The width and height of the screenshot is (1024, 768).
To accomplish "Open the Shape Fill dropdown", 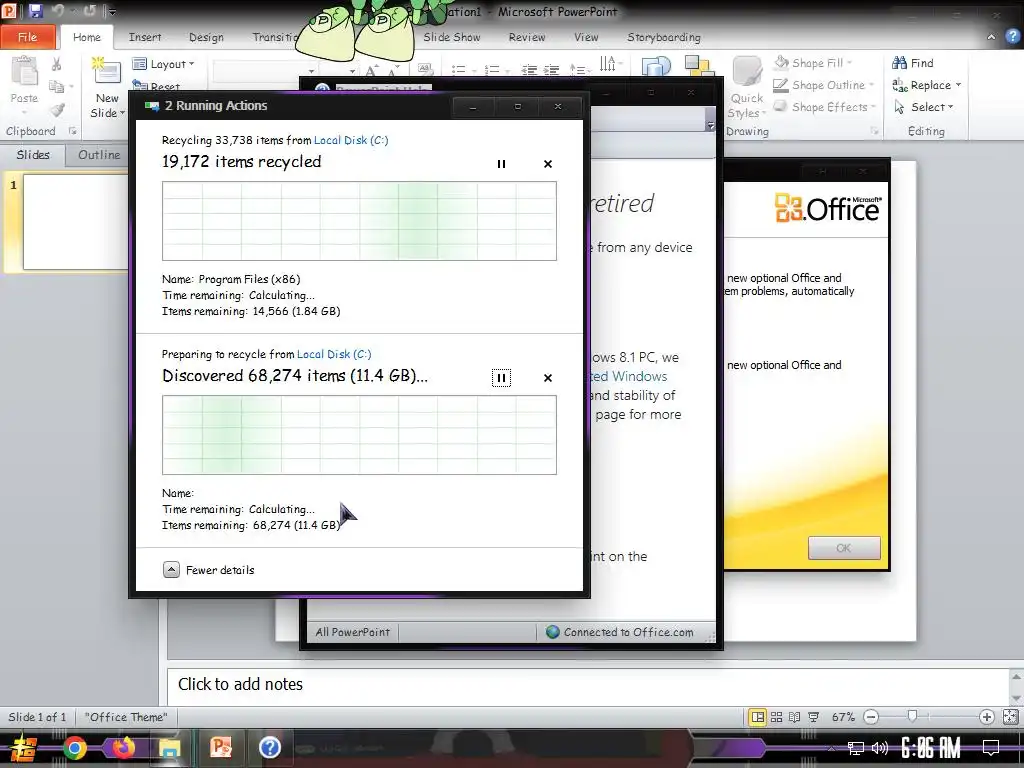I will (813, 63).
